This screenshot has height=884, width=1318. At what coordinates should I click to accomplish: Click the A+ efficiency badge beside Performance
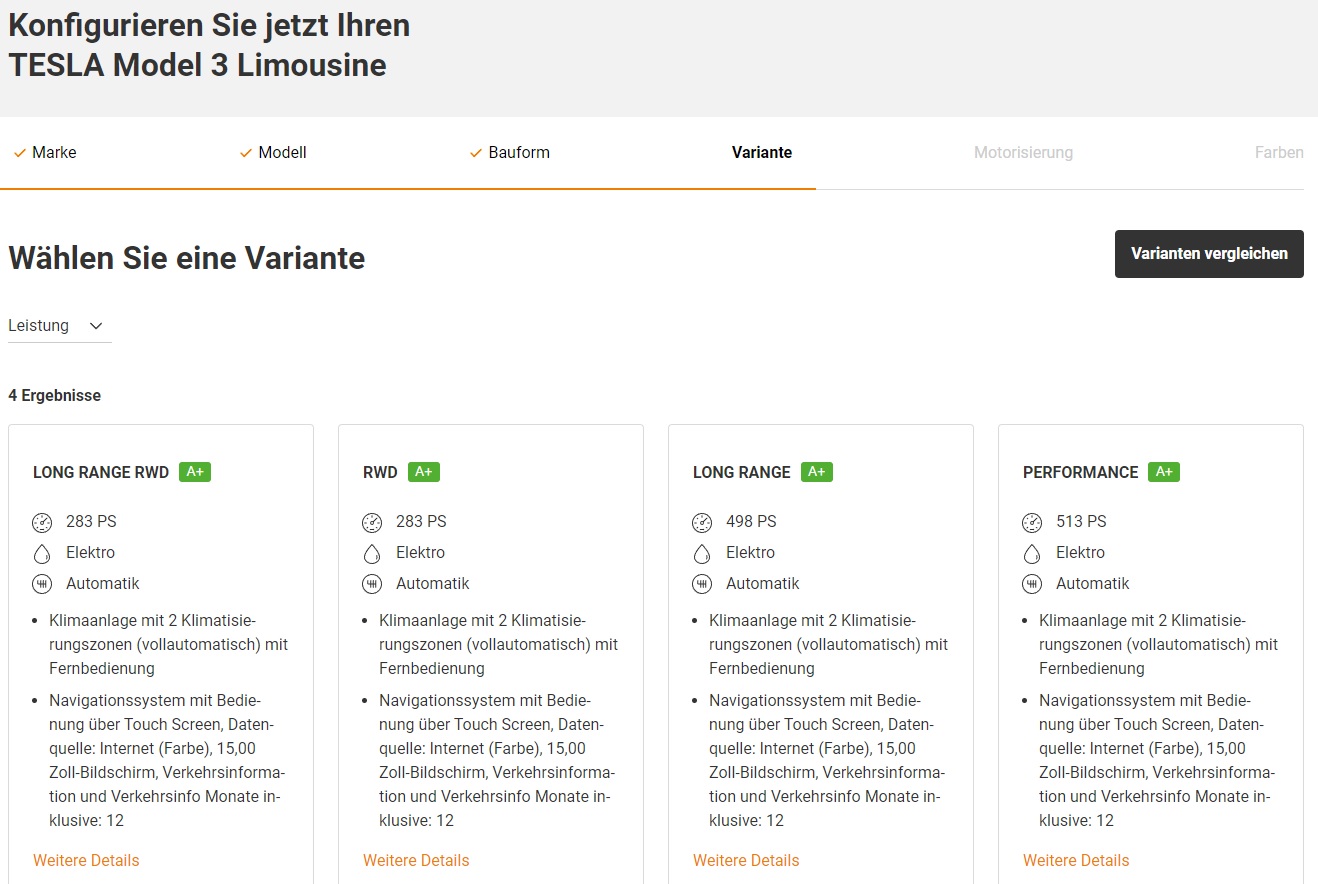coord(1164,472)
